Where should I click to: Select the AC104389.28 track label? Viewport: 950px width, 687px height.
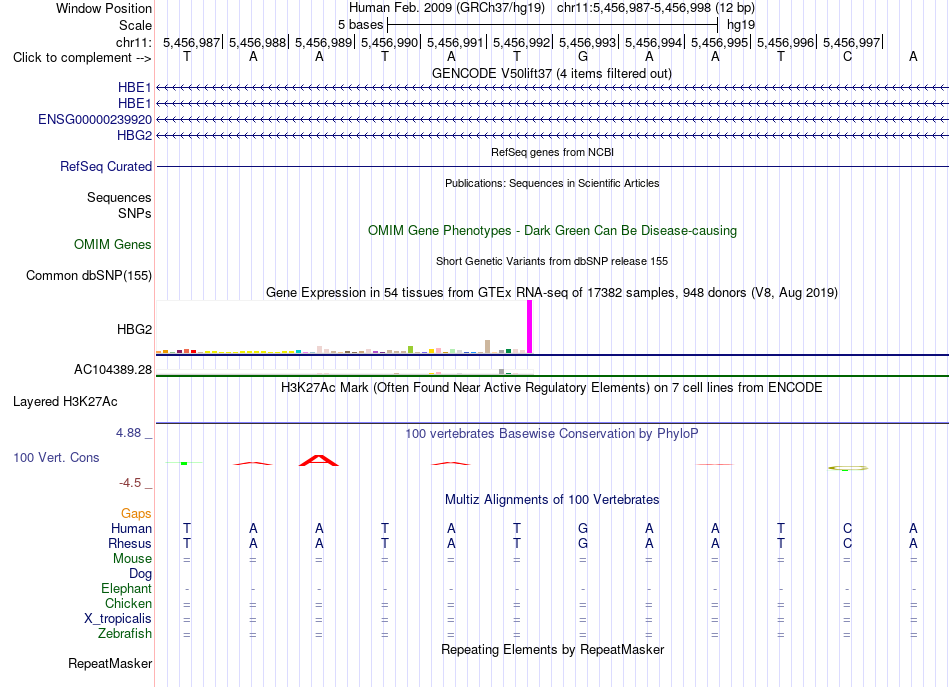(113, 370)
